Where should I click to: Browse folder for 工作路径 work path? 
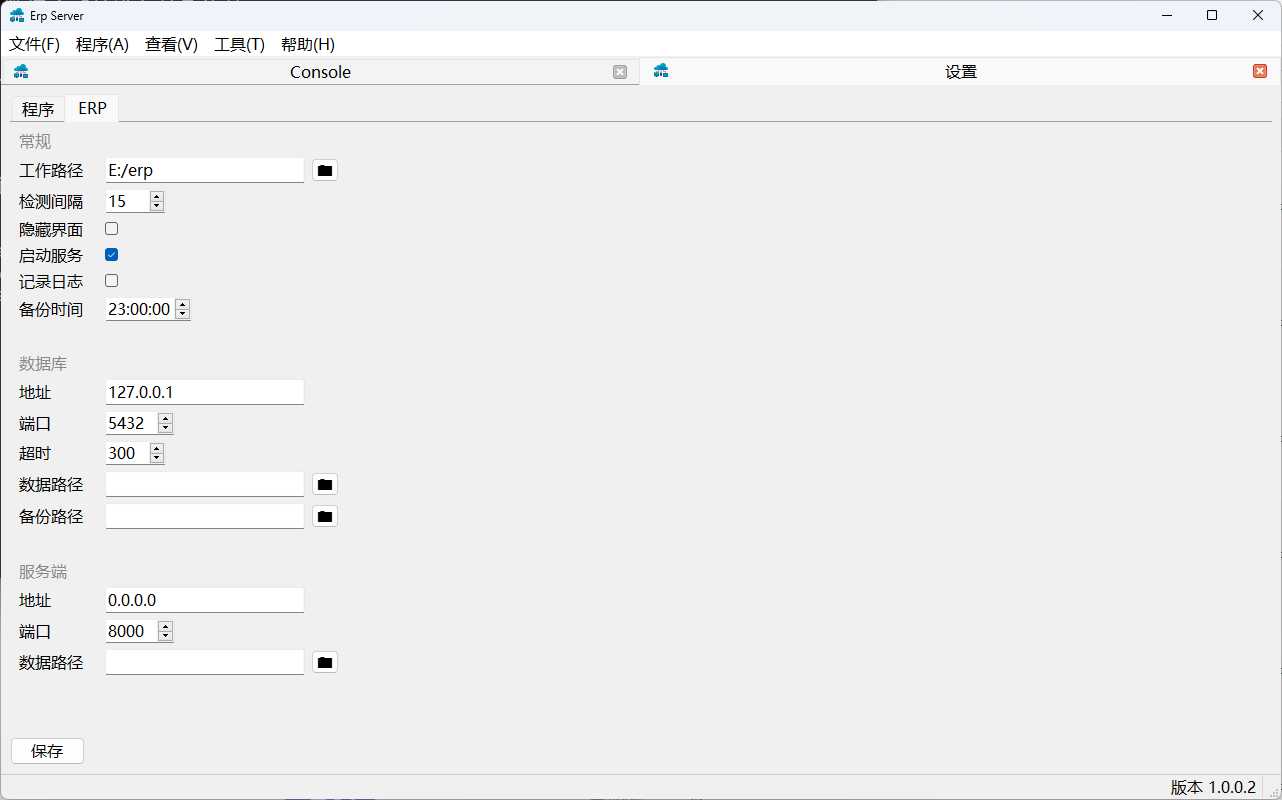tap(324, 171)
